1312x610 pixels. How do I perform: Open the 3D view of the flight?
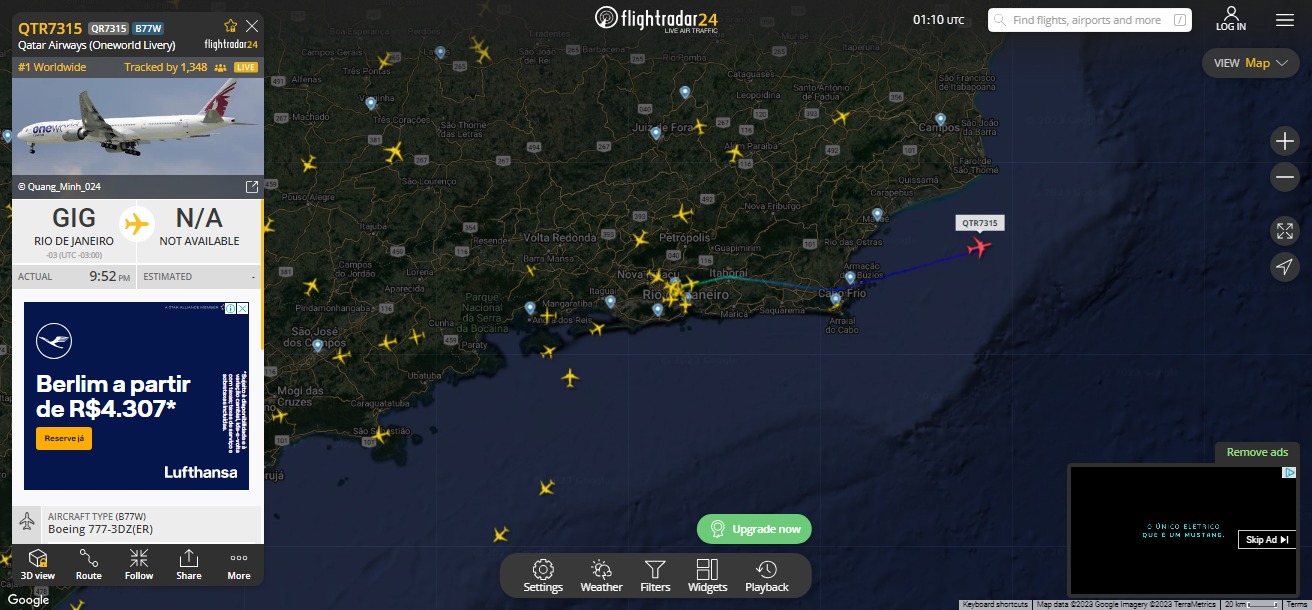click(38, 565)
